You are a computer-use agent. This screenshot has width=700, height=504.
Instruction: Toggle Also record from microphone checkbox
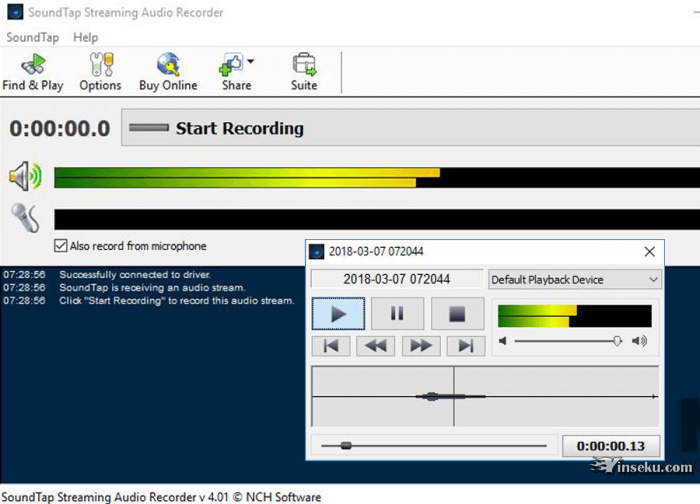[x=61, y=246]
